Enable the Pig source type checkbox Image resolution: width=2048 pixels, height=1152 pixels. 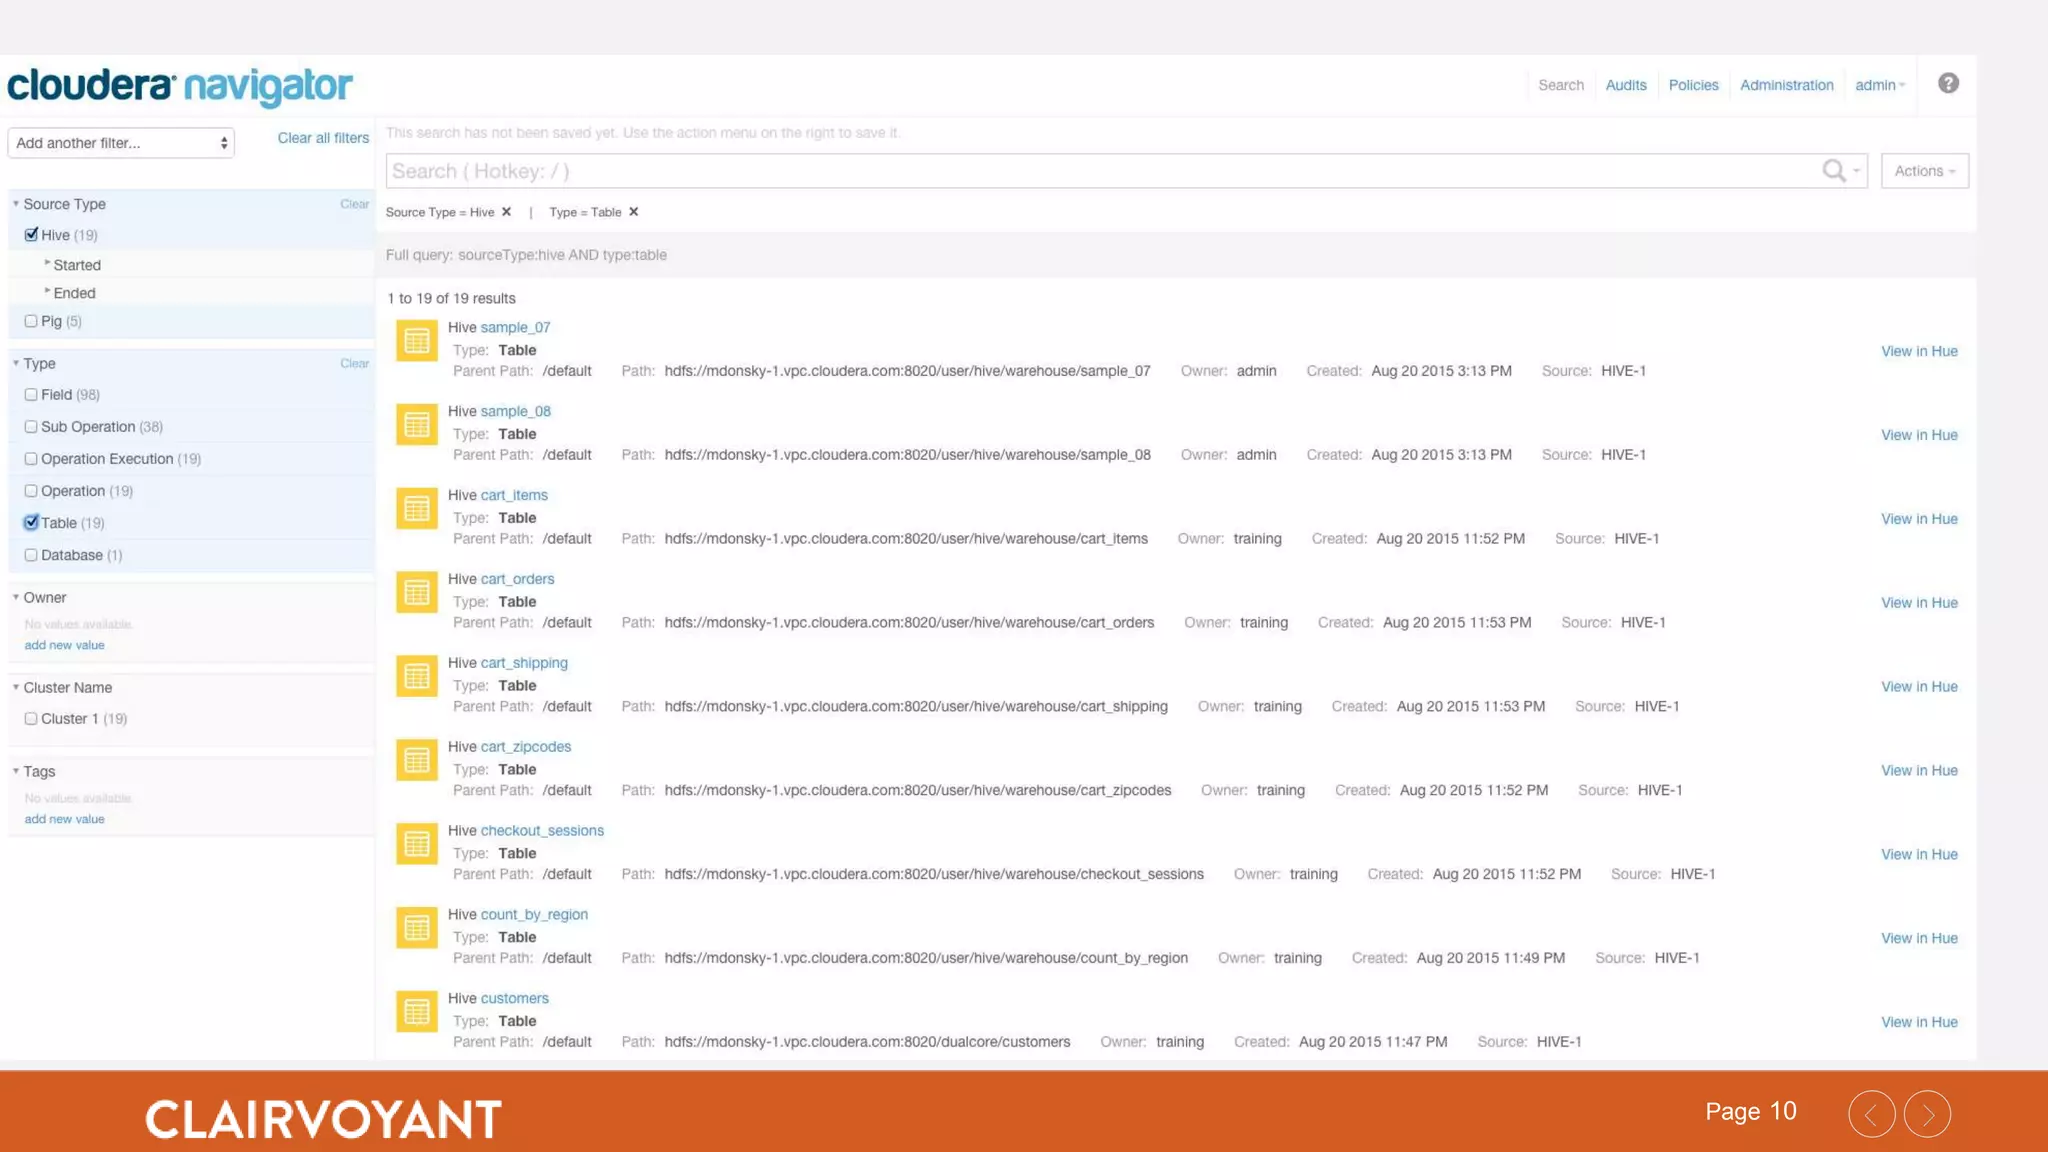31,321
